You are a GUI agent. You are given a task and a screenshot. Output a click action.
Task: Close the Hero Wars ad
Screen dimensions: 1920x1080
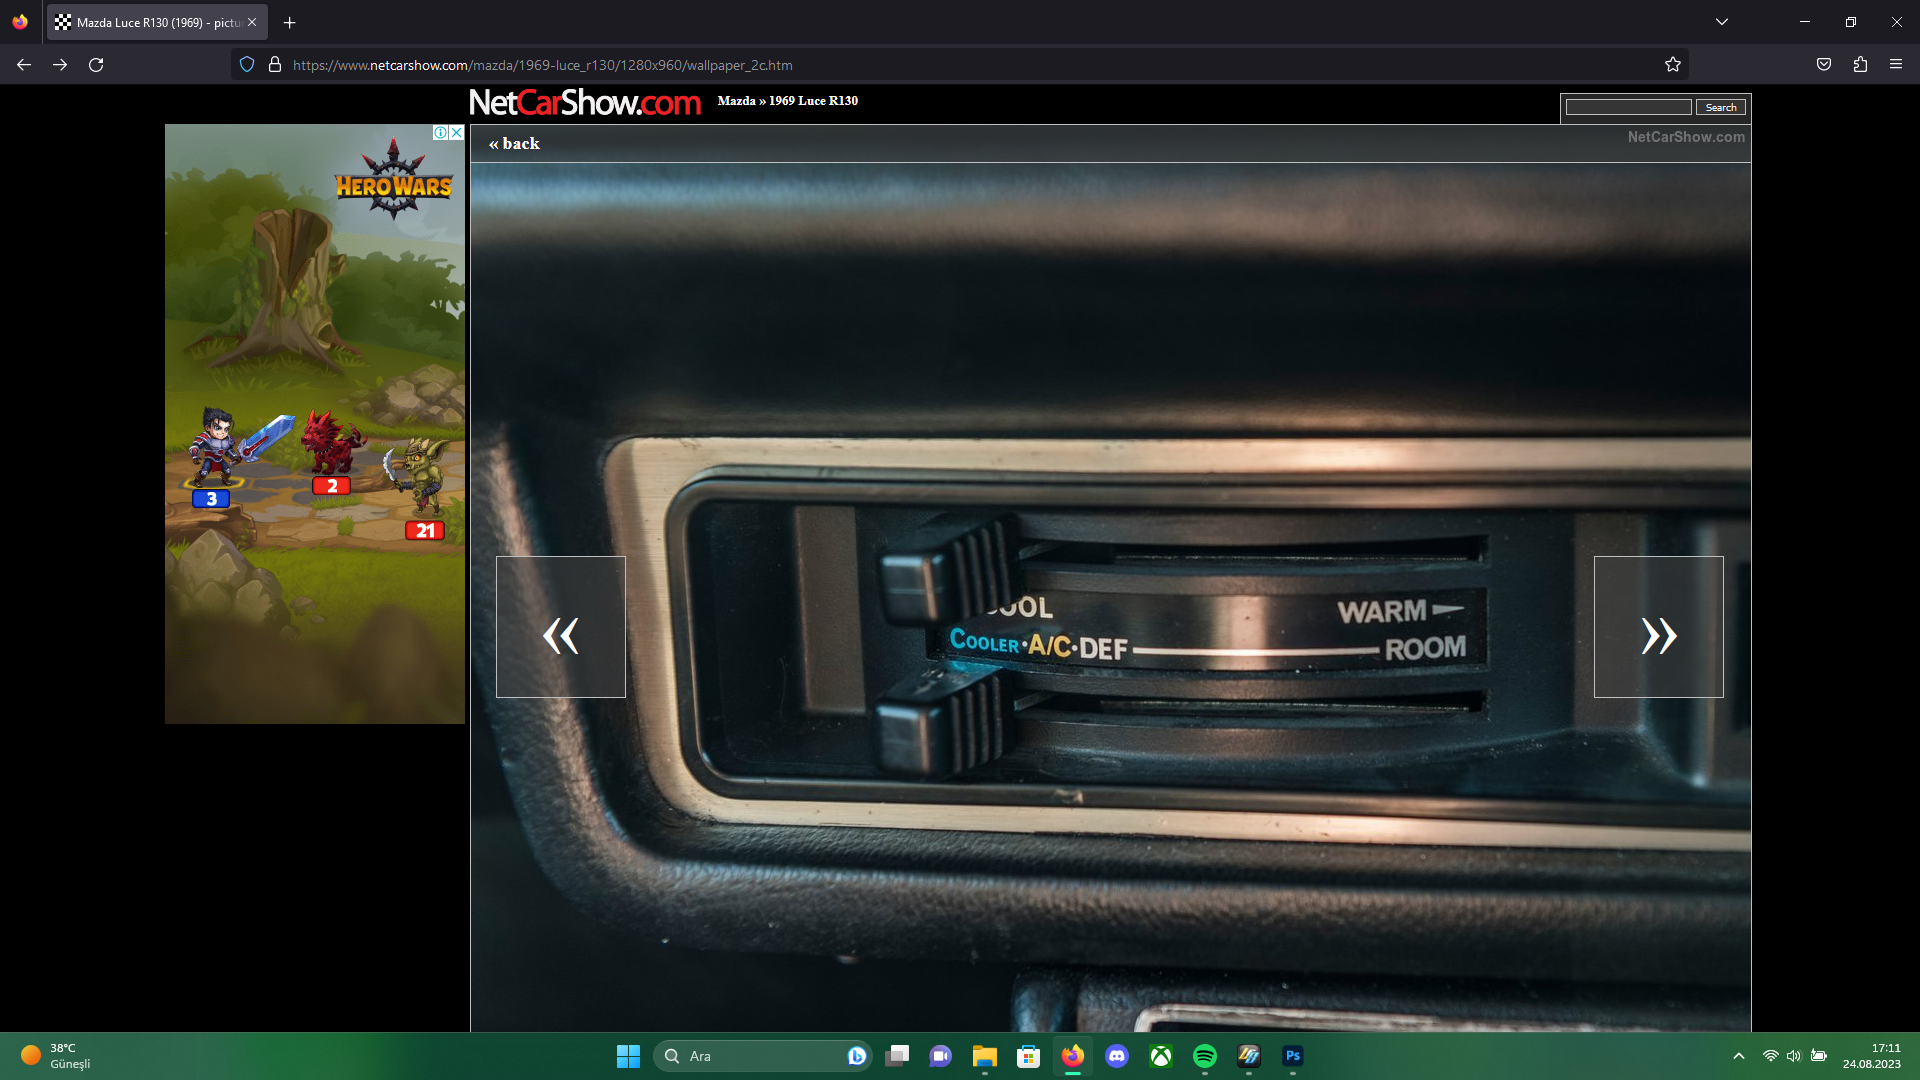(457, 132)
